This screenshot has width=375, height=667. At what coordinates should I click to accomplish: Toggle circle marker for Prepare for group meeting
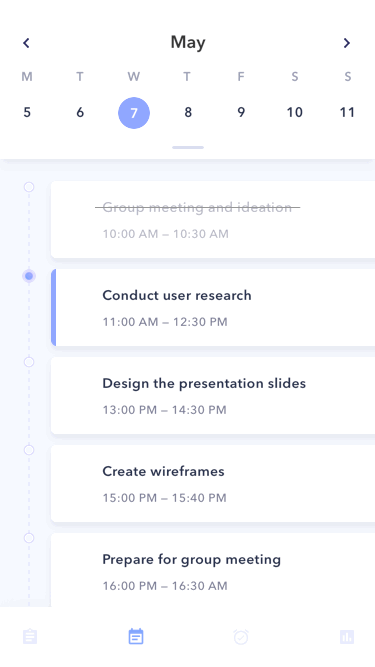click(29, 538)
